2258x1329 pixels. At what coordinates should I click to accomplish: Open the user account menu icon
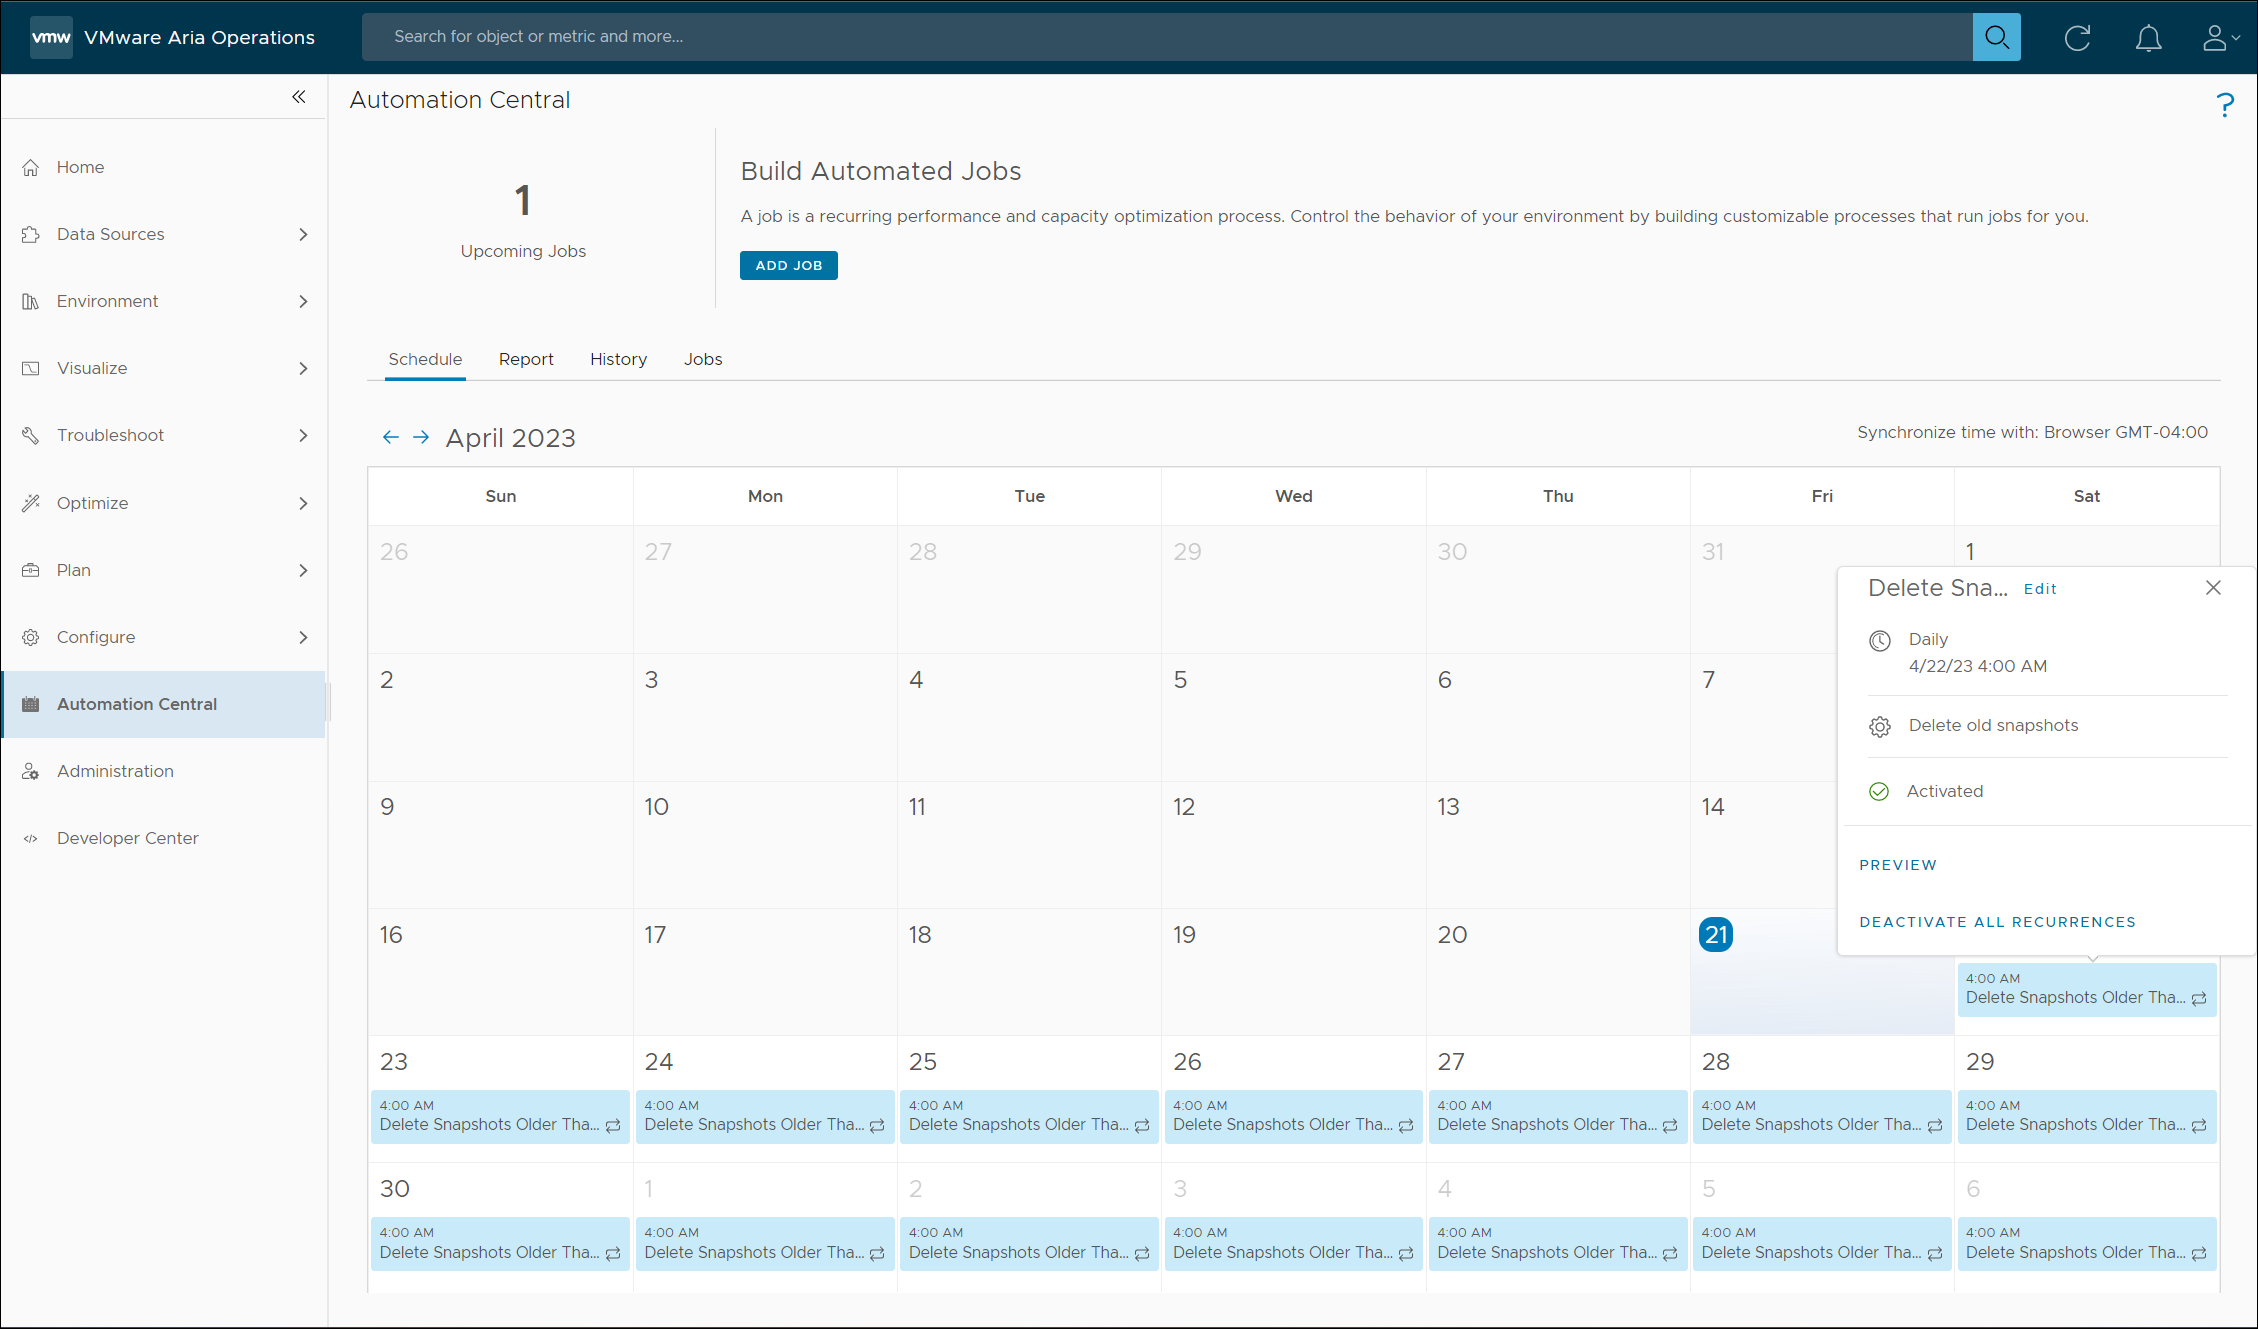2219,38
